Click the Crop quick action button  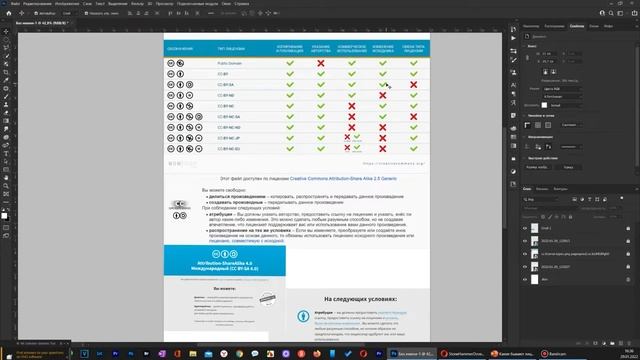tap(568, 167)
